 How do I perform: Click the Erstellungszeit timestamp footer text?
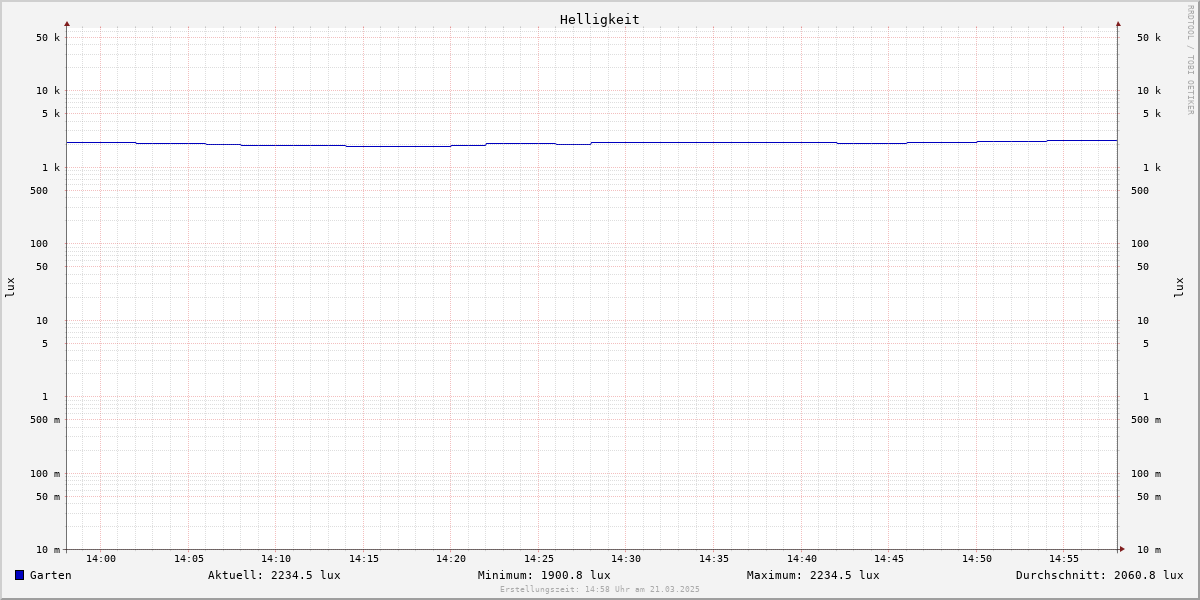pyautogui.click(x=600, y=589)
